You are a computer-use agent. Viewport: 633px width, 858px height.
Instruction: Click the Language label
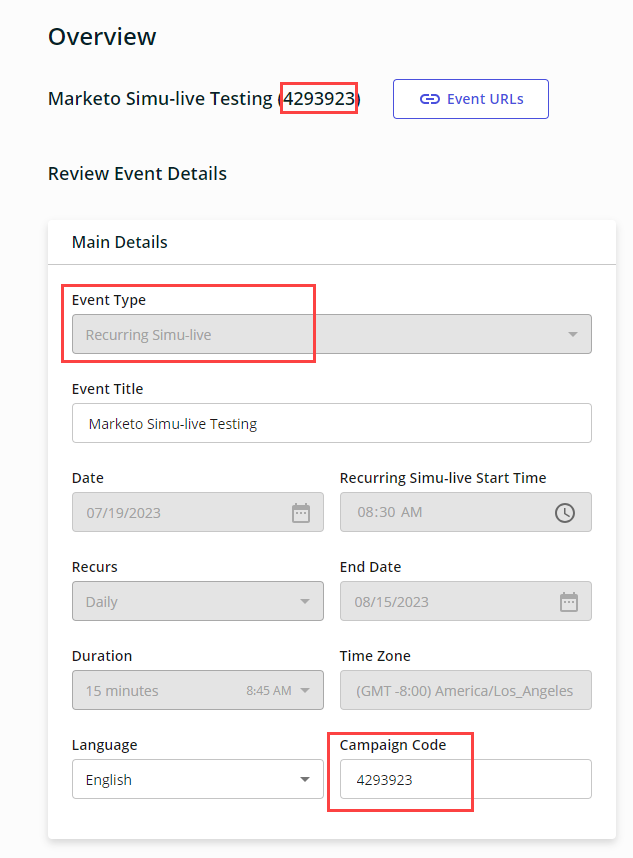(104, 745)
